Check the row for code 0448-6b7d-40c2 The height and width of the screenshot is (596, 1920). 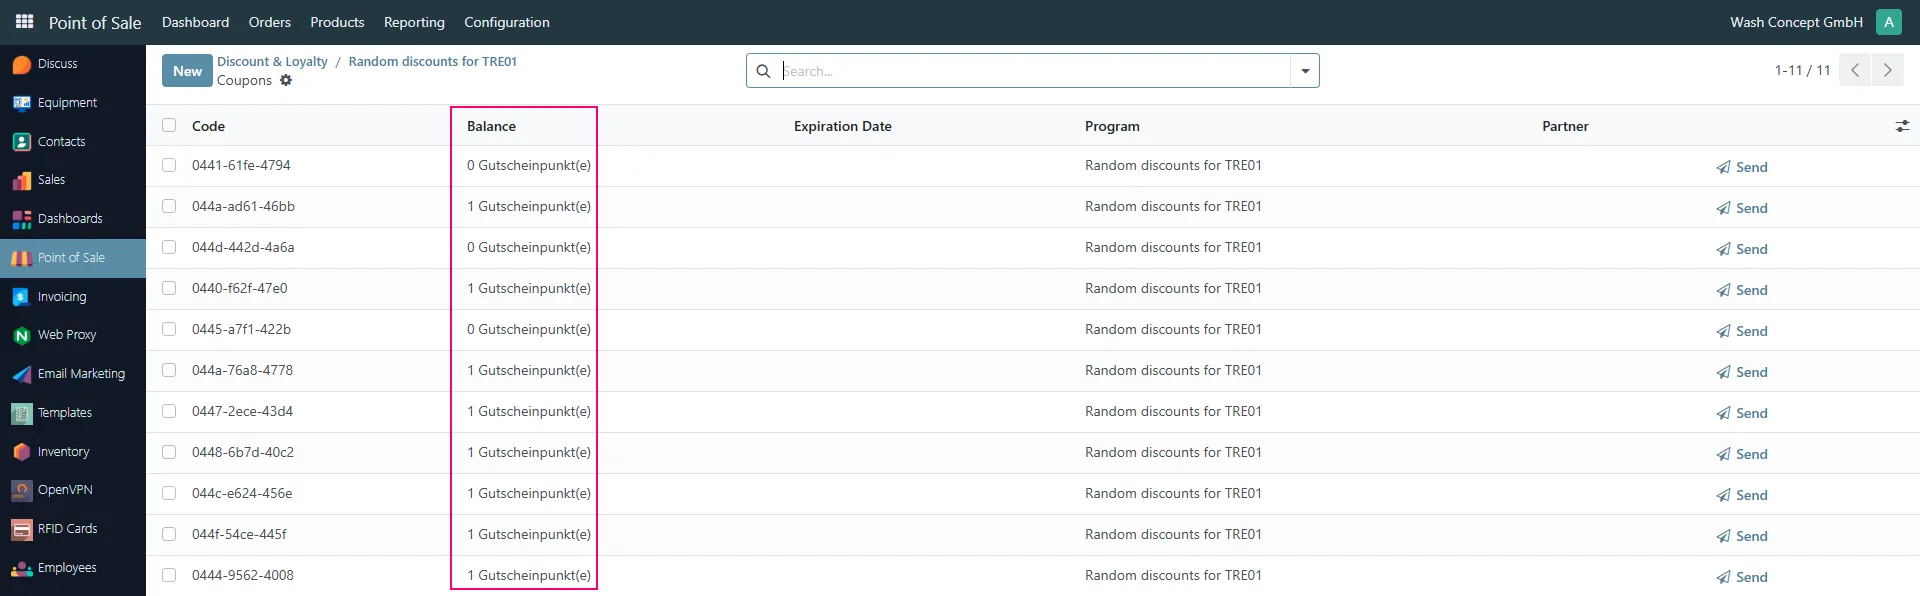[169, 452]
